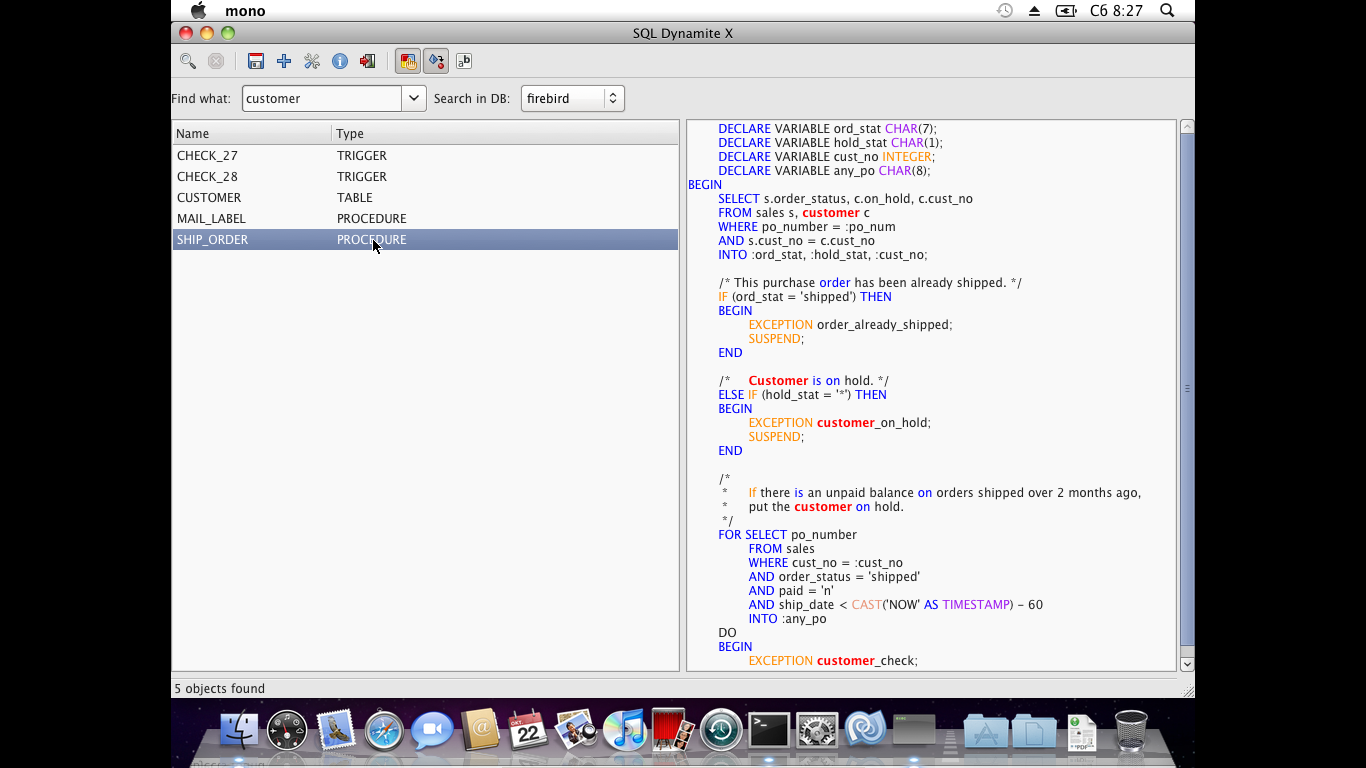1366x768 pixels.
Task: Sort results by the Name column header
Action: pos(251,133)
